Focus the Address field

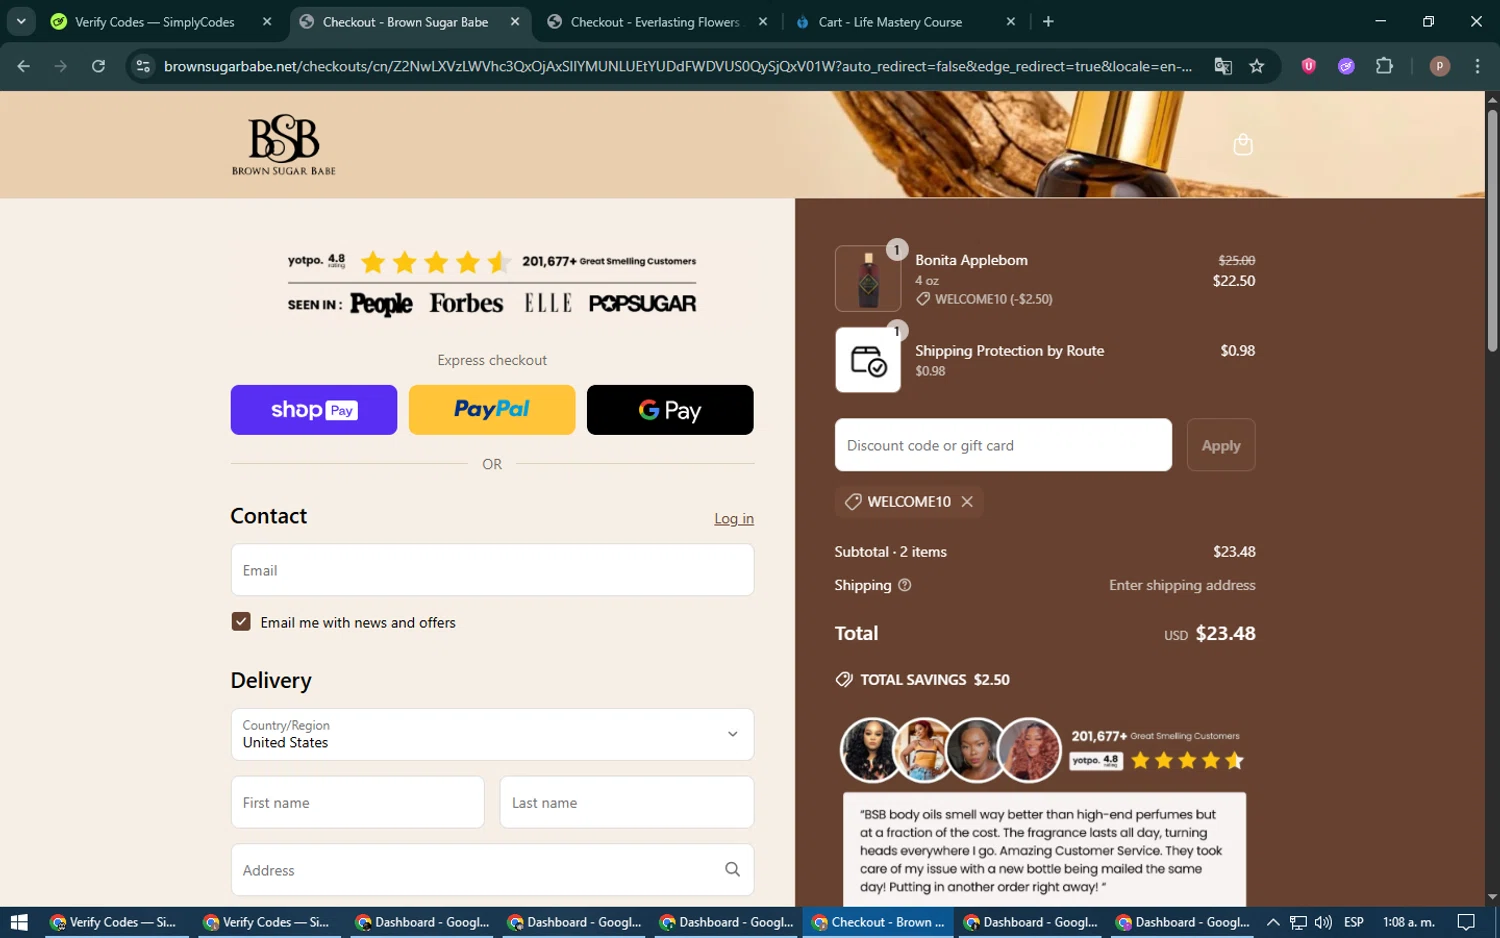[x=492, y=870]
